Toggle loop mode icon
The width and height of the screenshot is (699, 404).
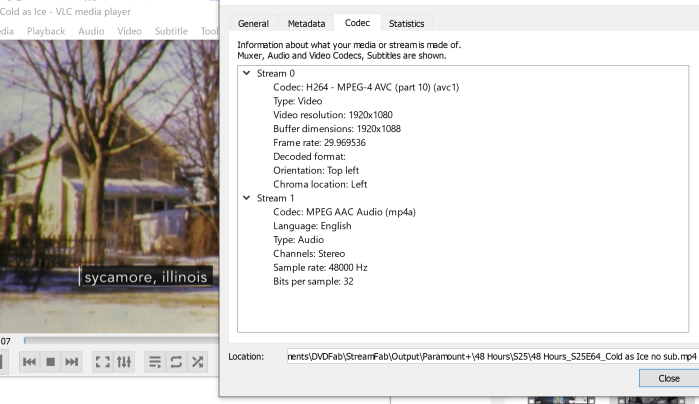coord(176,362)
